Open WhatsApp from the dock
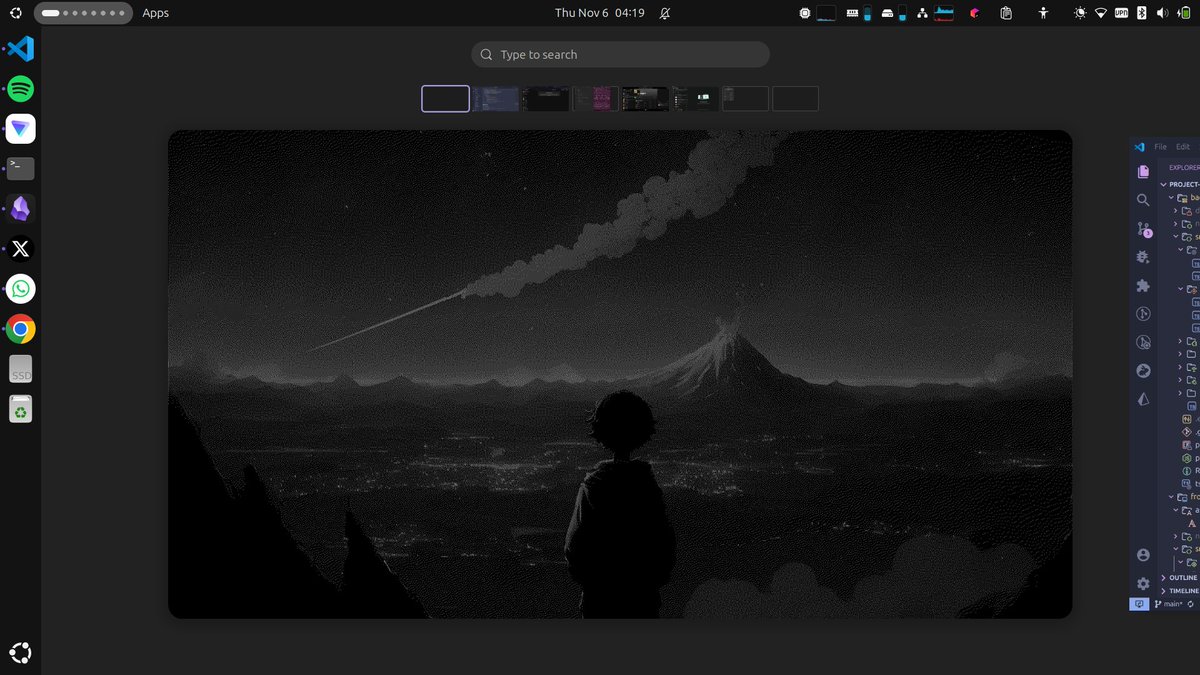 [20, 288]
